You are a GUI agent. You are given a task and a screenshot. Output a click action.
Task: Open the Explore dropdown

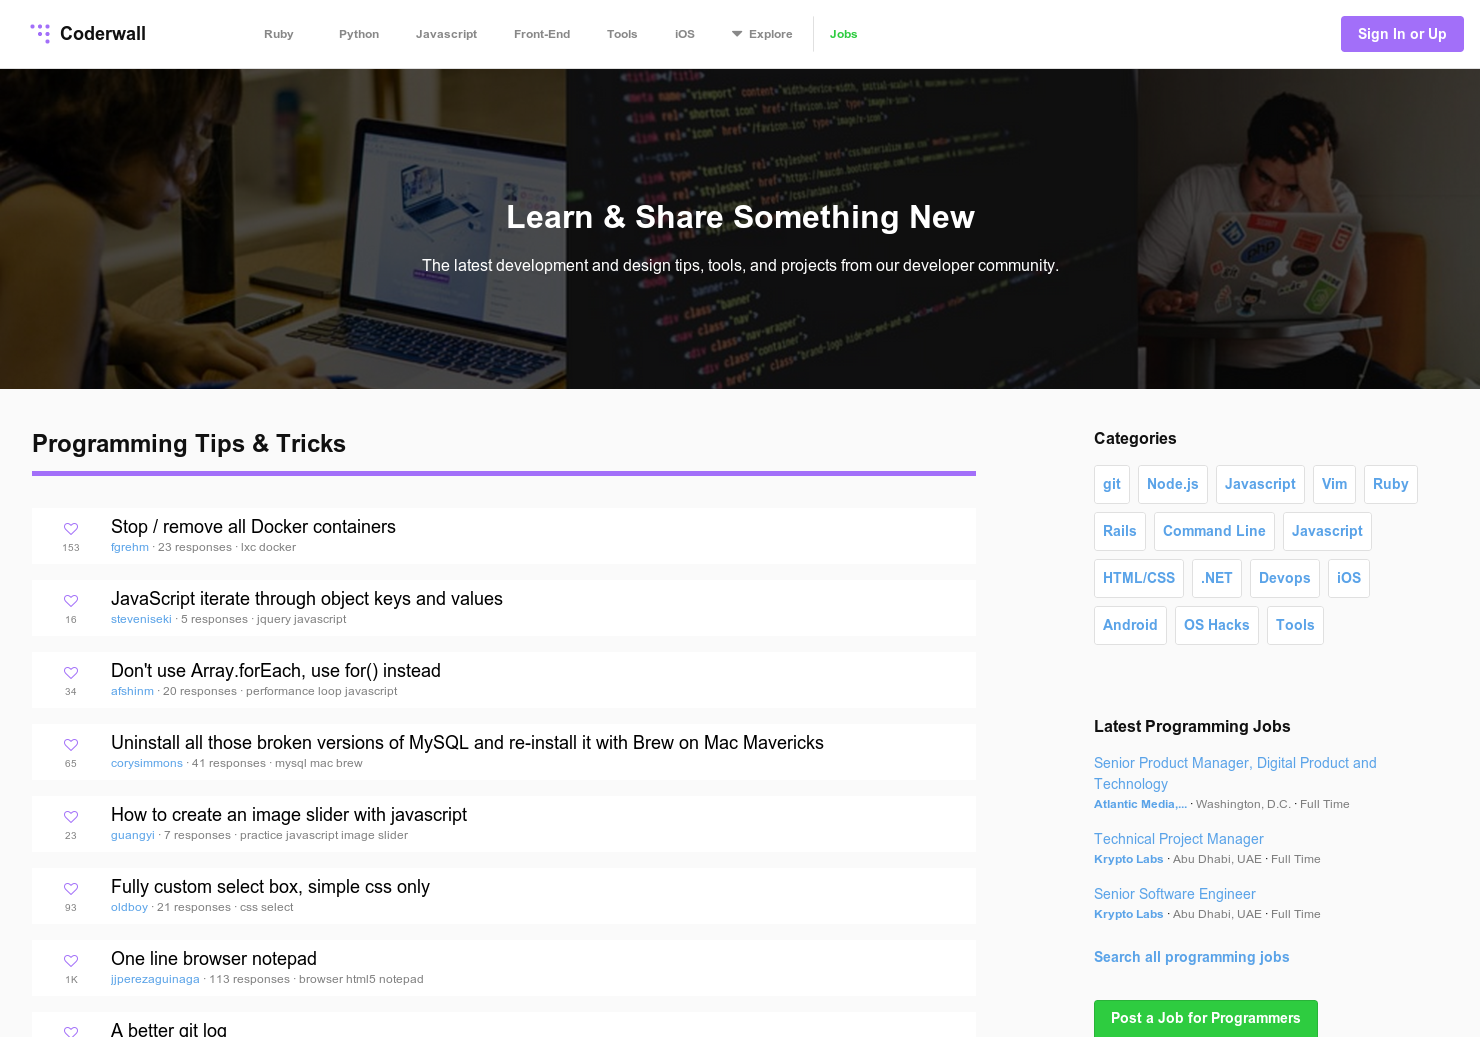pyautogui.click(x=762, y=33)
